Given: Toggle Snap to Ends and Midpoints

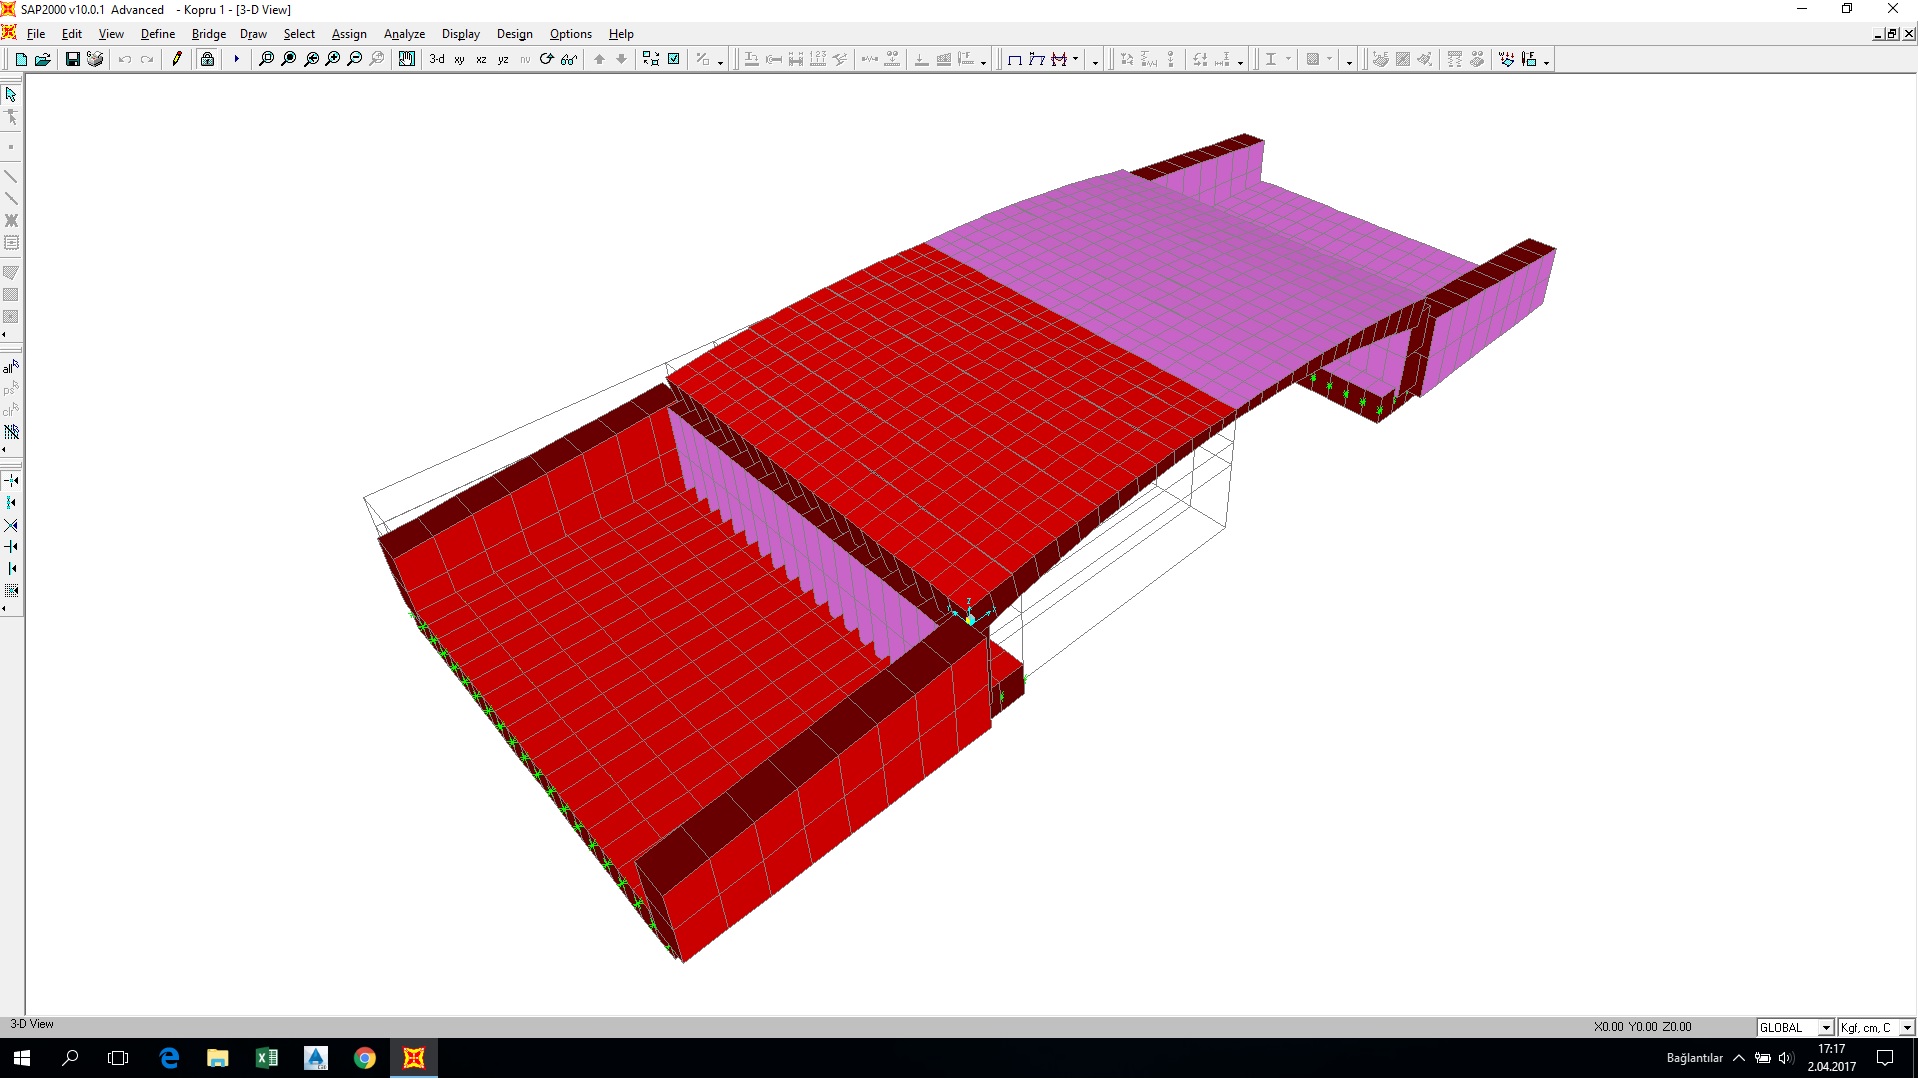Looking at the screenshot, I should [11, 503].
